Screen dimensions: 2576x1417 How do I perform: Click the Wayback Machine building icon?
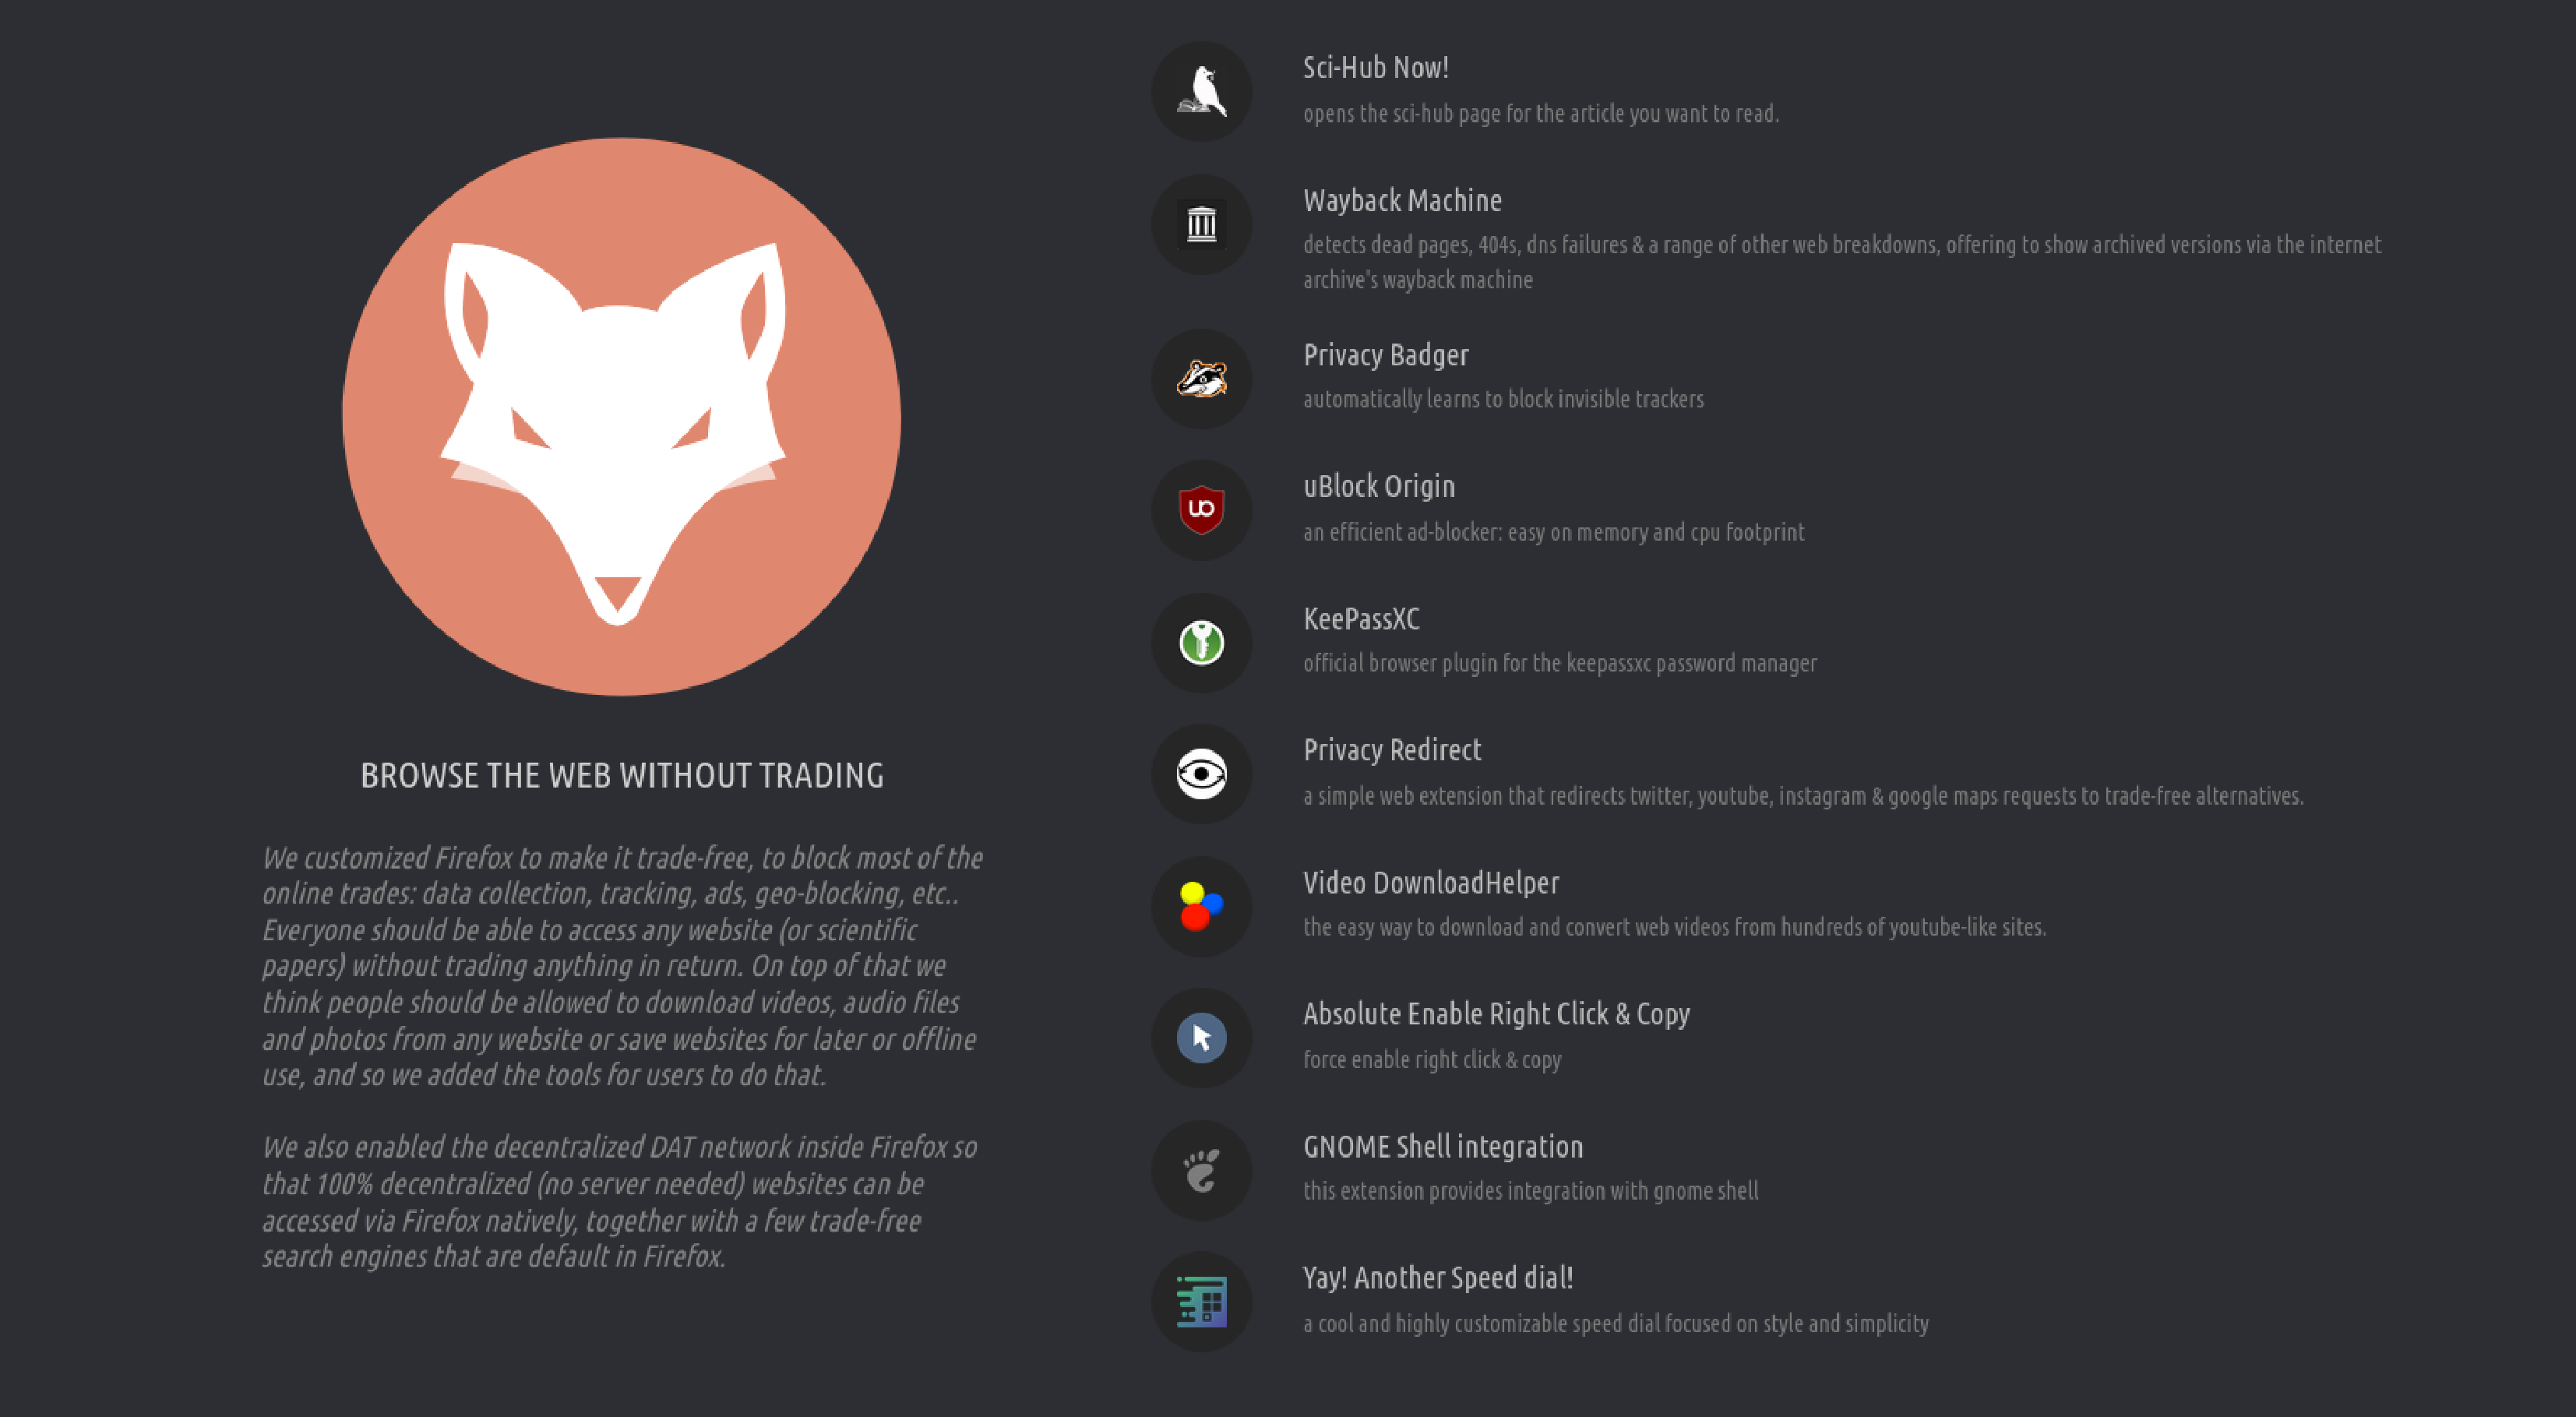pos(1201,224)
